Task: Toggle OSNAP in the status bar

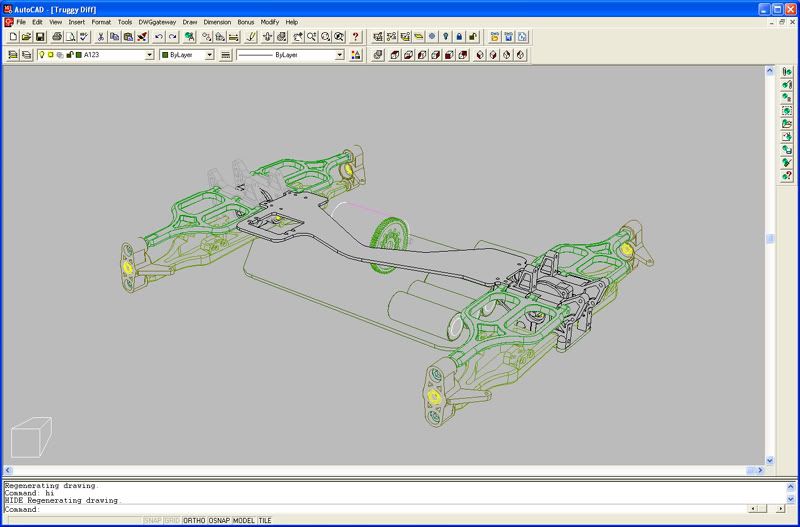Action: (219, 521)
